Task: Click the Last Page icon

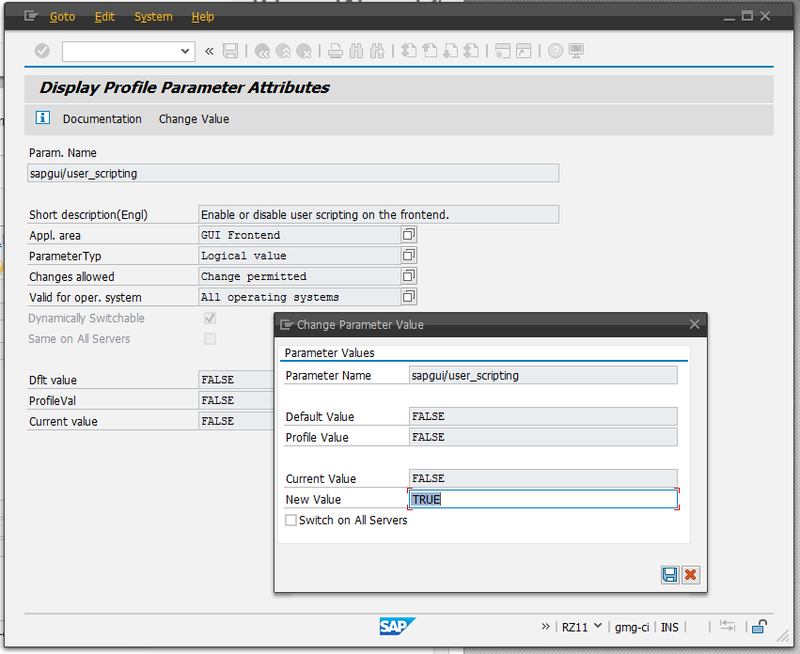Action: [471, 51]
